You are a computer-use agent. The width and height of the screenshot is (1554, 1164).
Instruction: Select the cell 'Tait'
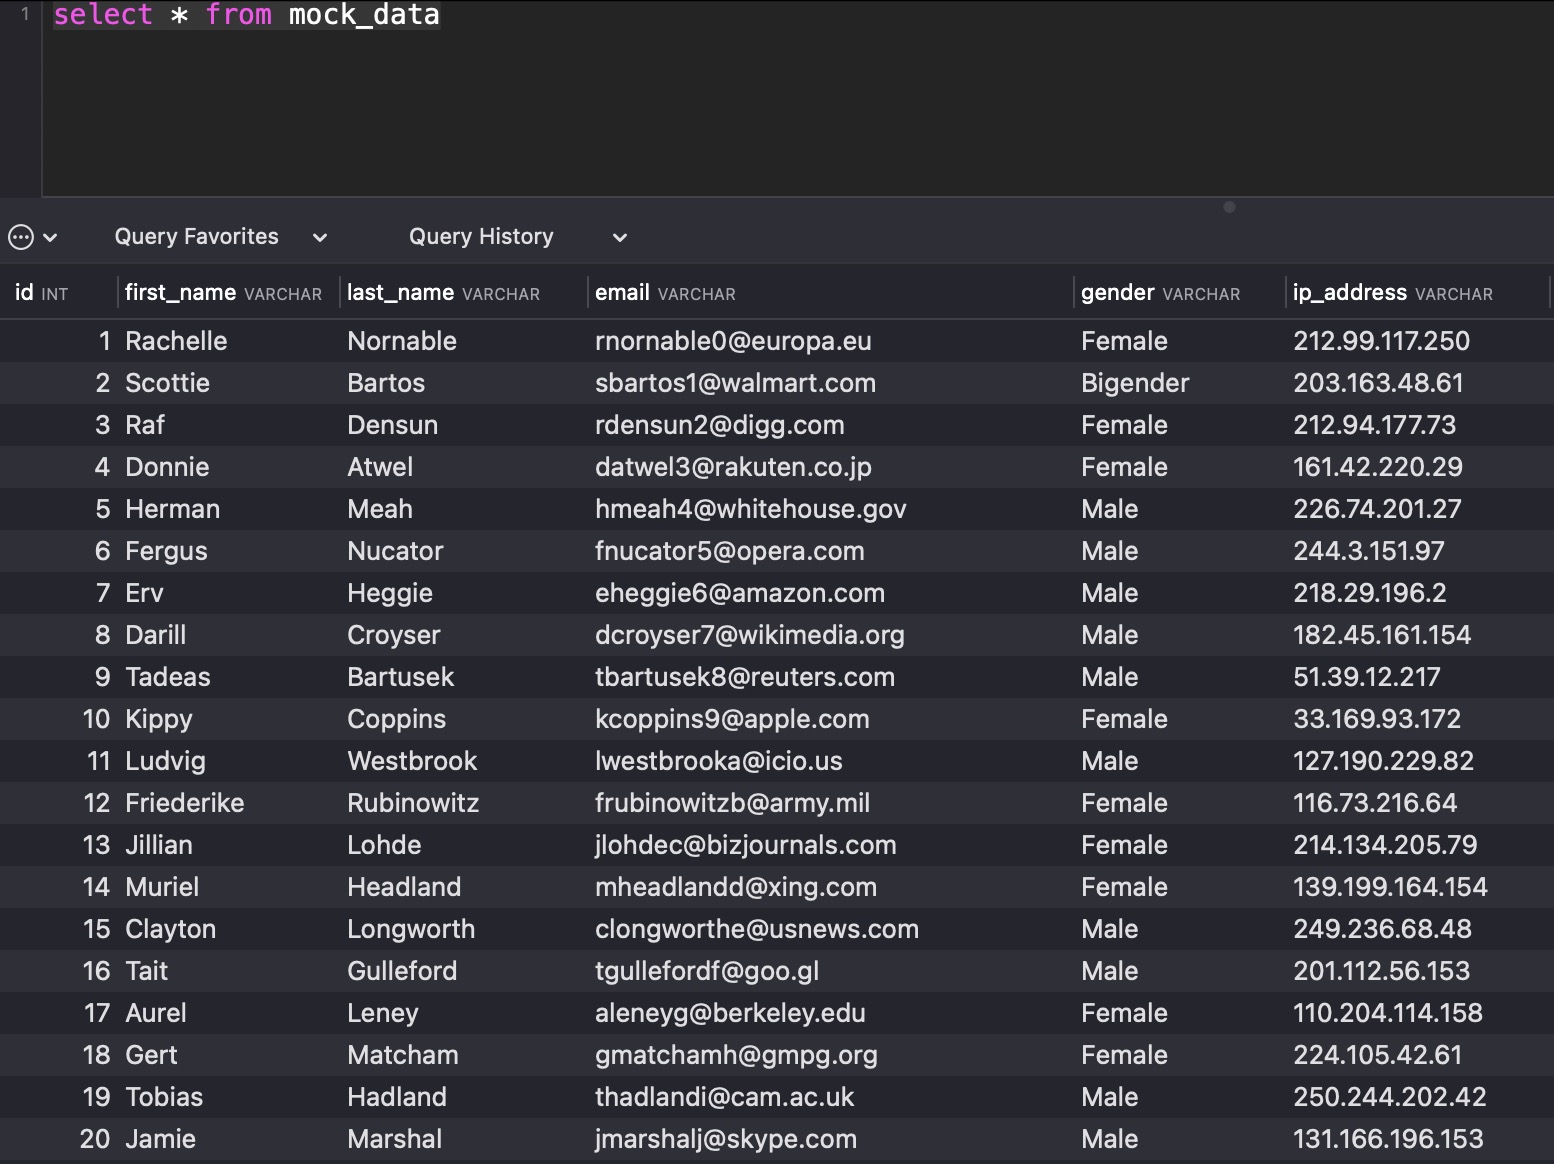point(146,971)
